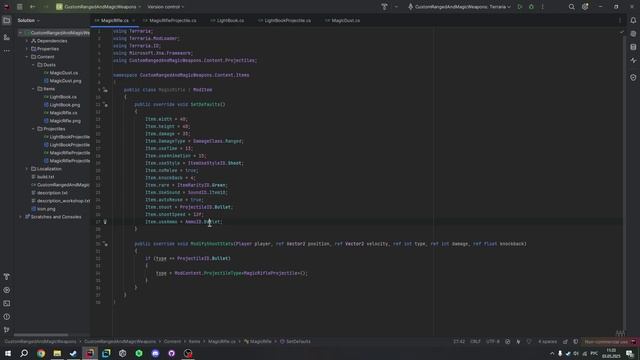
Task: Expand Scratches and Consoles
Action: tap(20, 217)
